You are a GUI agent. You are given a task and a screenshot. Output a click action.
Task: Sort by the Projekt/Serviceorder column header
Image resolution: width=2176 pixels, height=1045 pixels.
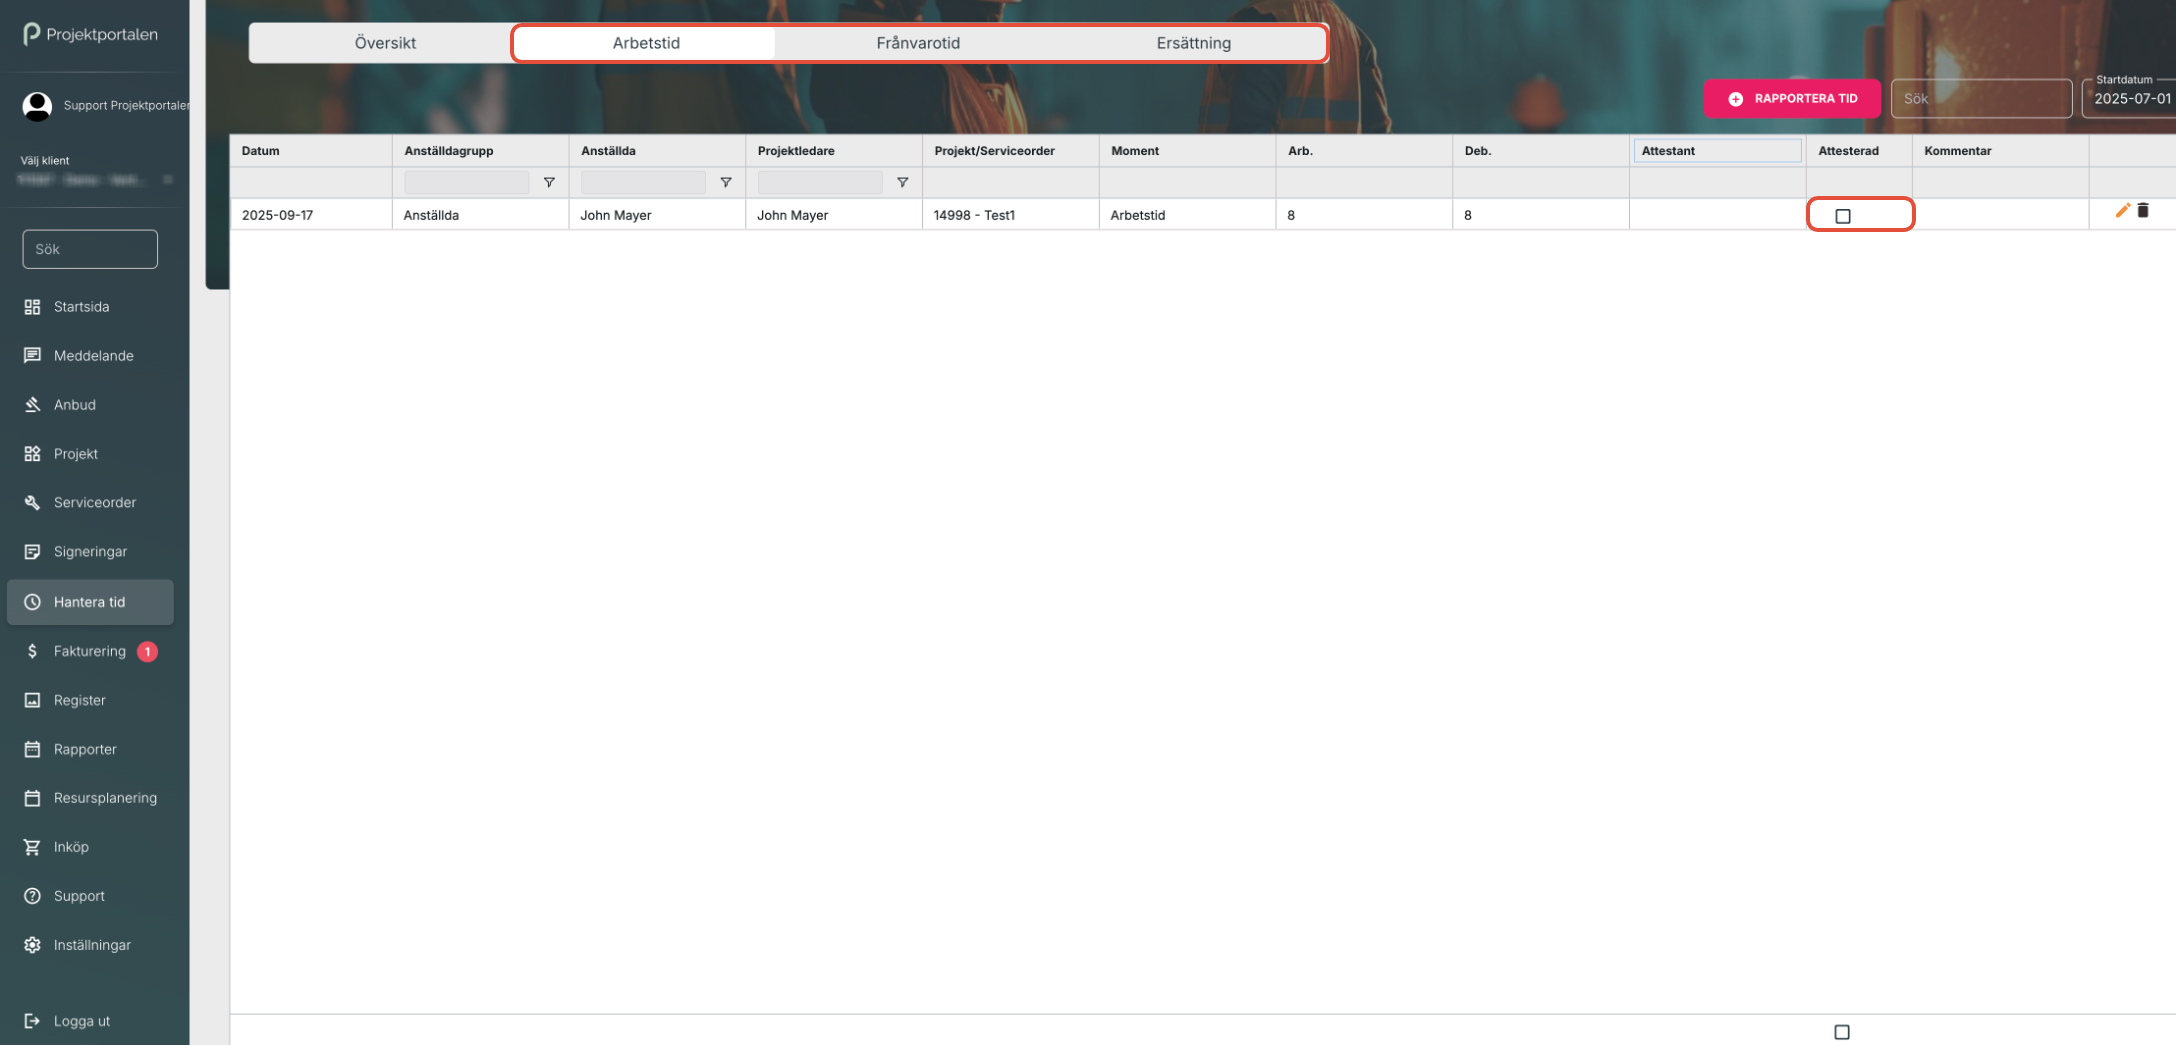[x=1010, y=151]
